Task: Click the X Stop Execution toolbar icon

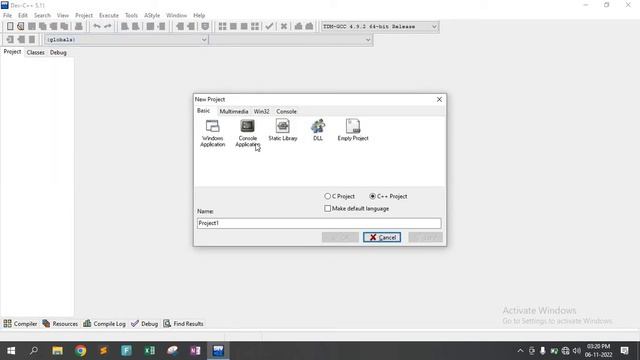Action: (x=284, y=26)
